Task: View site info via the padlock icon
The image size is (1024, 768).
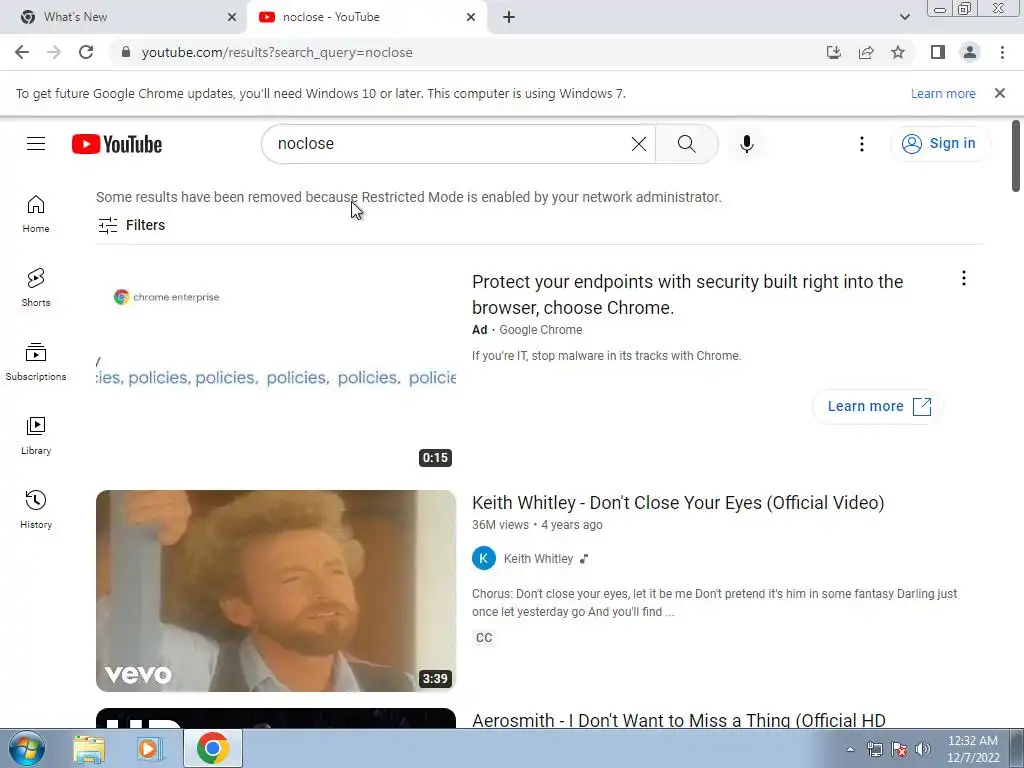Action: coord(126,52)
